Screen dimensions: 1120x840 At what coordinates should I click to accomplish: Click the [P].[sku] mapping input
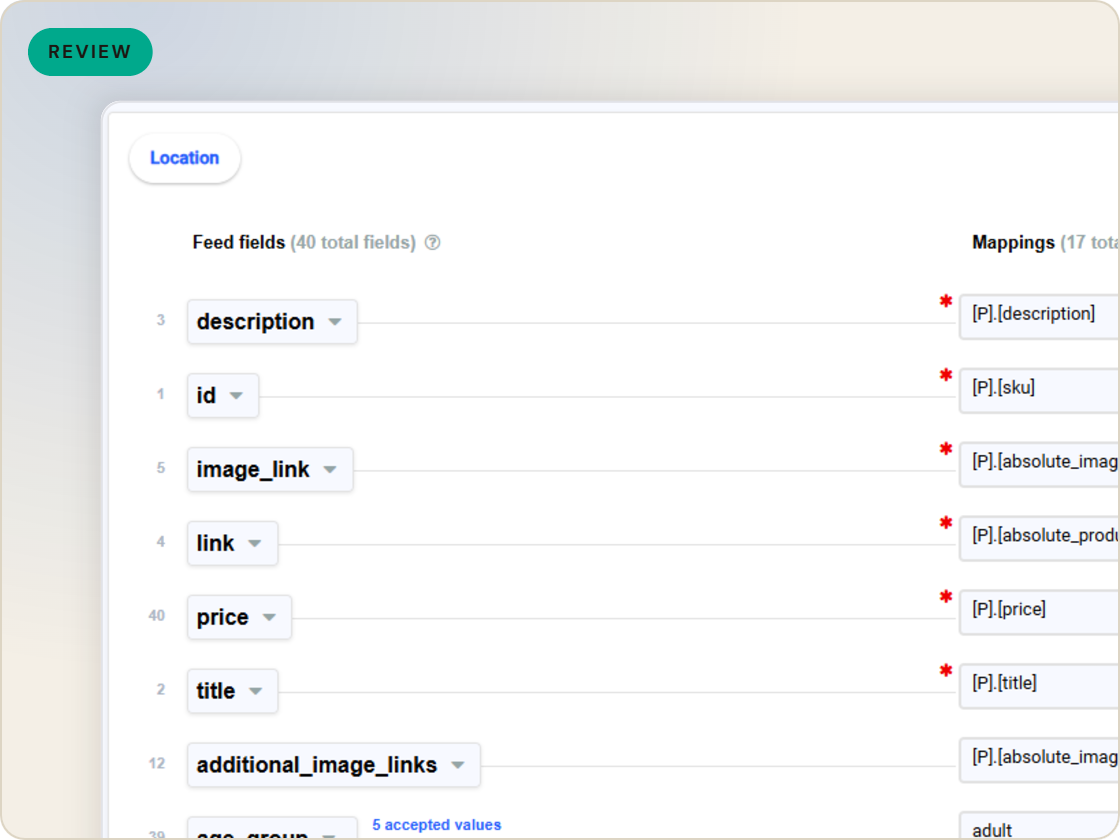click(1039, 390)
